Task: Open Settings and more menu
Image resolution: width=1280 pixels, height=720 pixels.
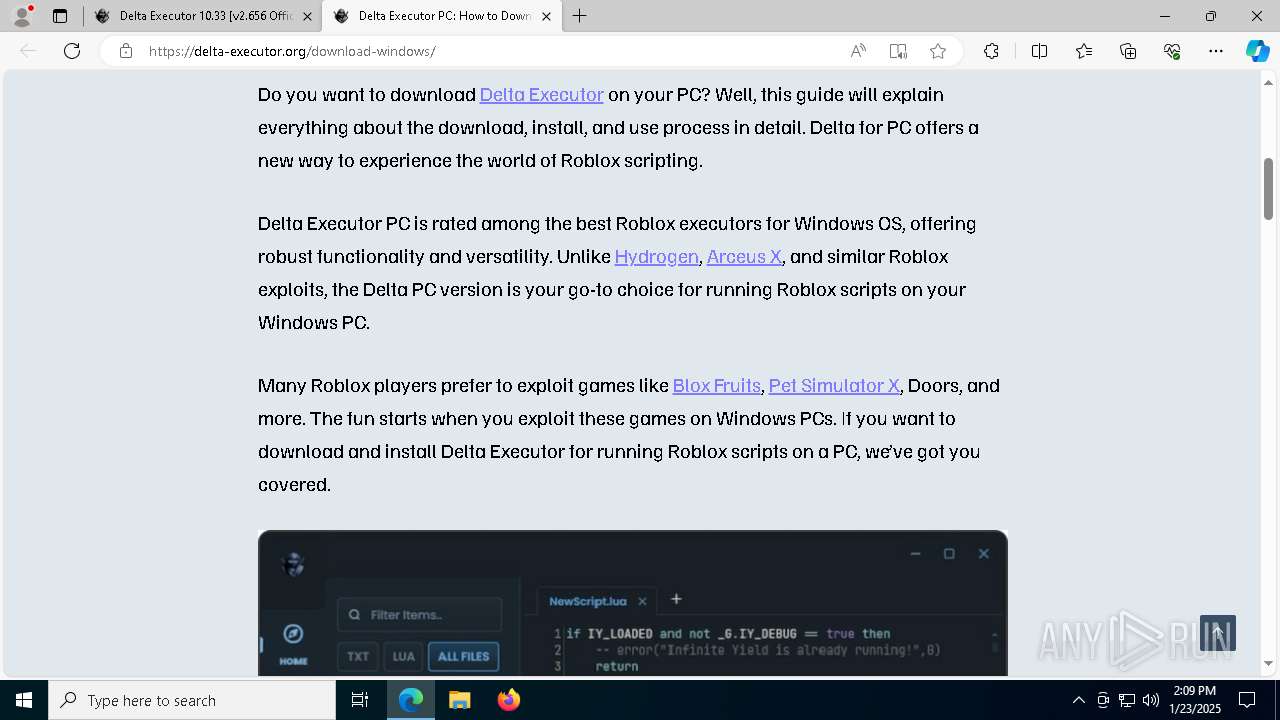Action: coord(1216,51)
